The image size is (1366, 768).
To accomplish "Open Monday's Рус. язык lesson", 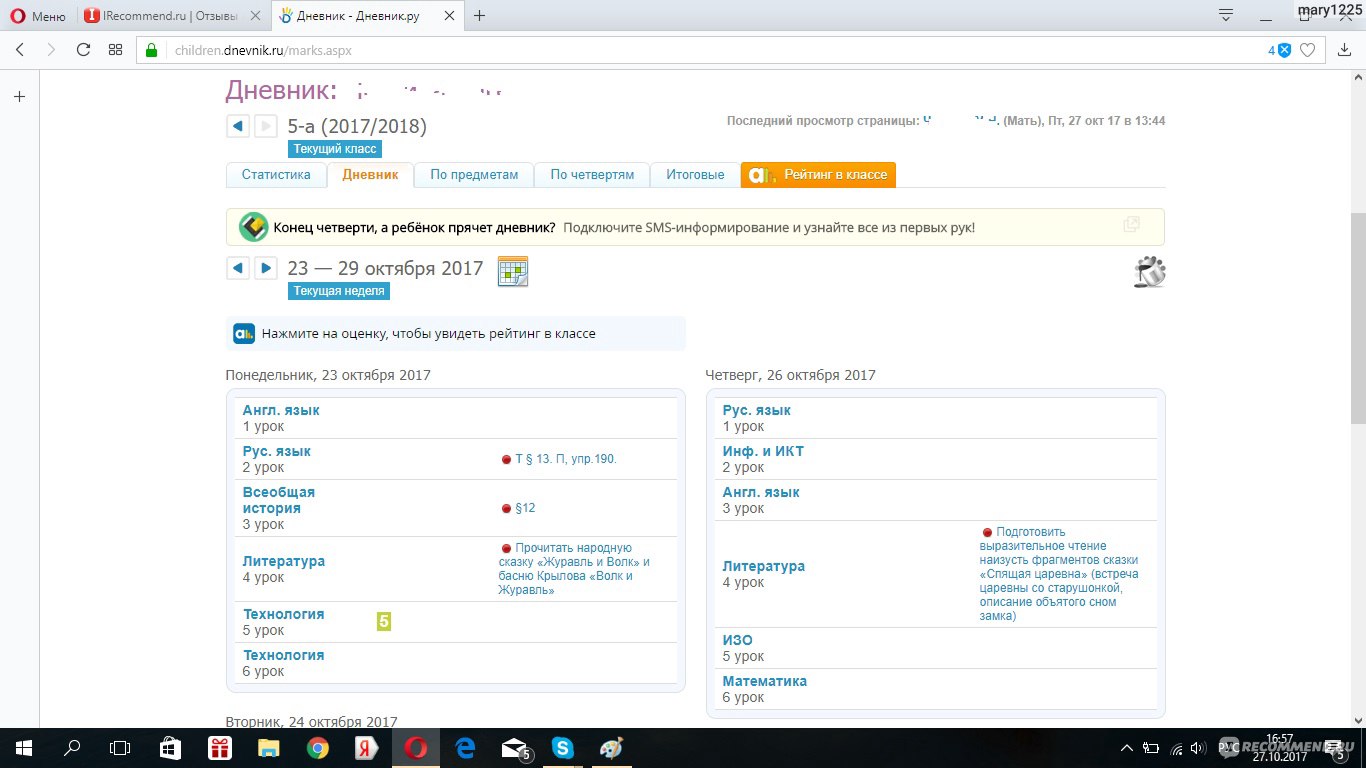I will [277, 451].
